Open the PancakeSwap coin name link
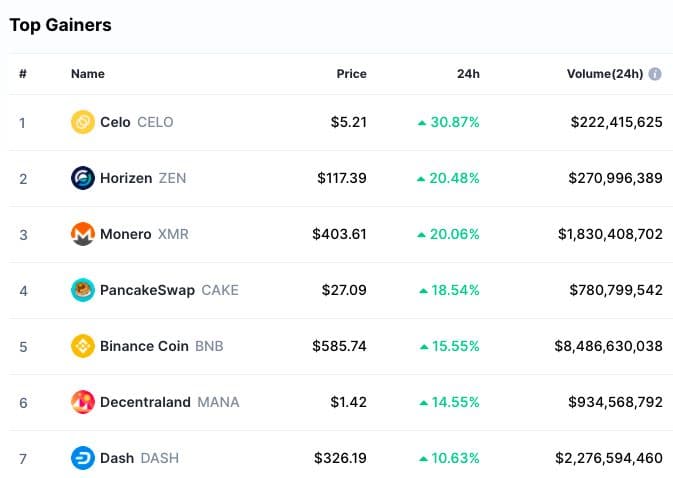Viewport: 673px width, 478px height. 148,290
